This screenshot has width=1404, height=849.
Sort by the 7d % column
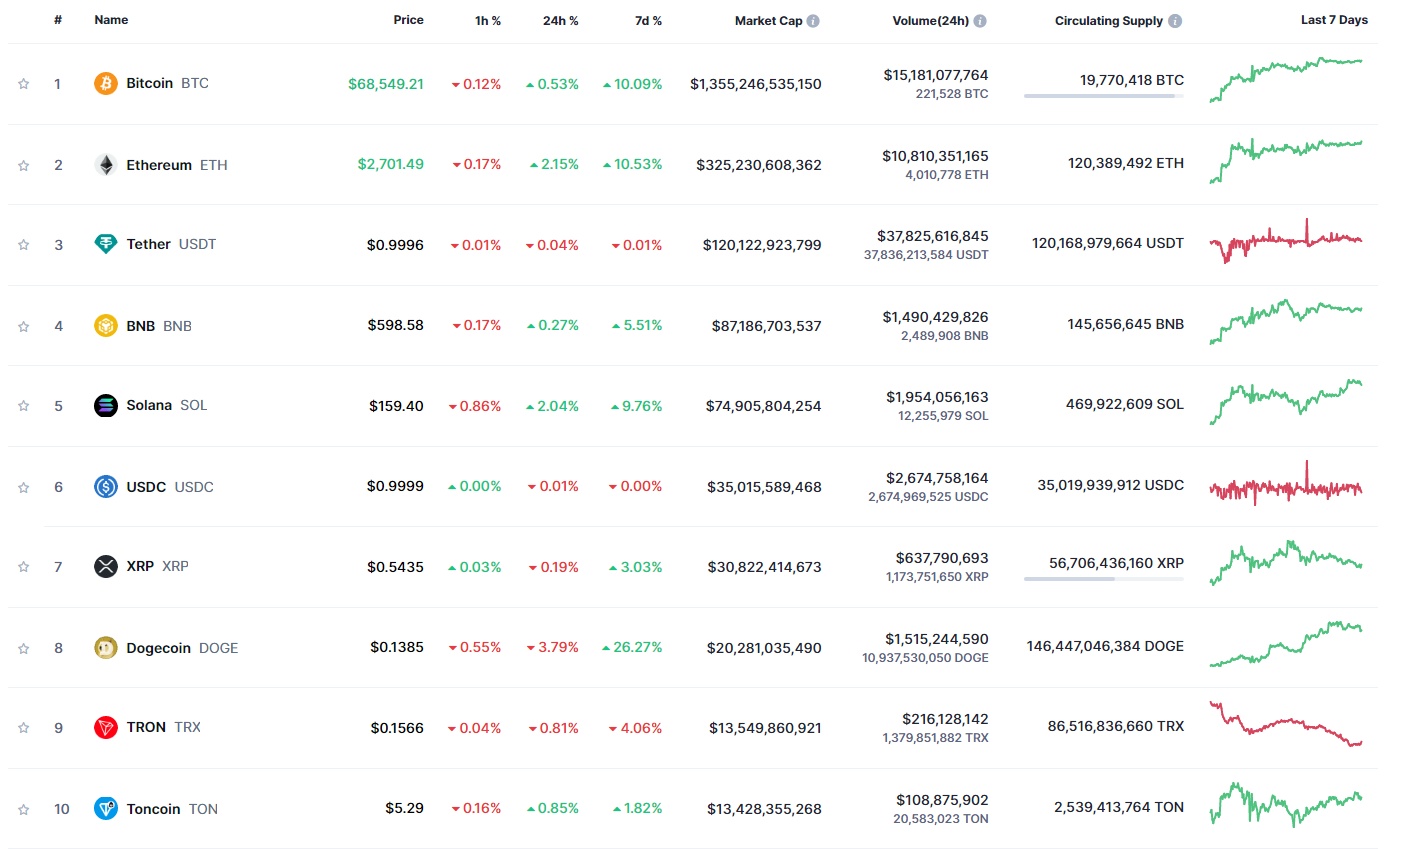tap(648, 21)
